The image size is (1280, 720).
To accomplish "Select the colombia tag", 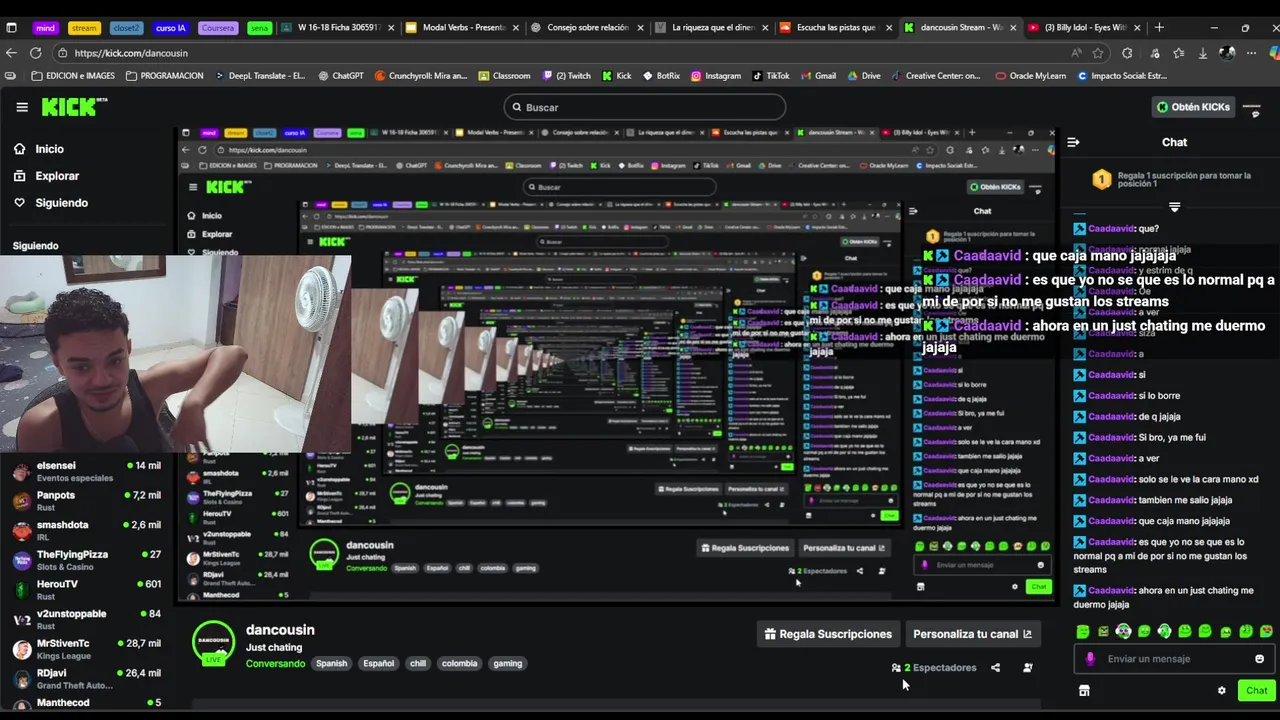I will [x=459, y=663].
